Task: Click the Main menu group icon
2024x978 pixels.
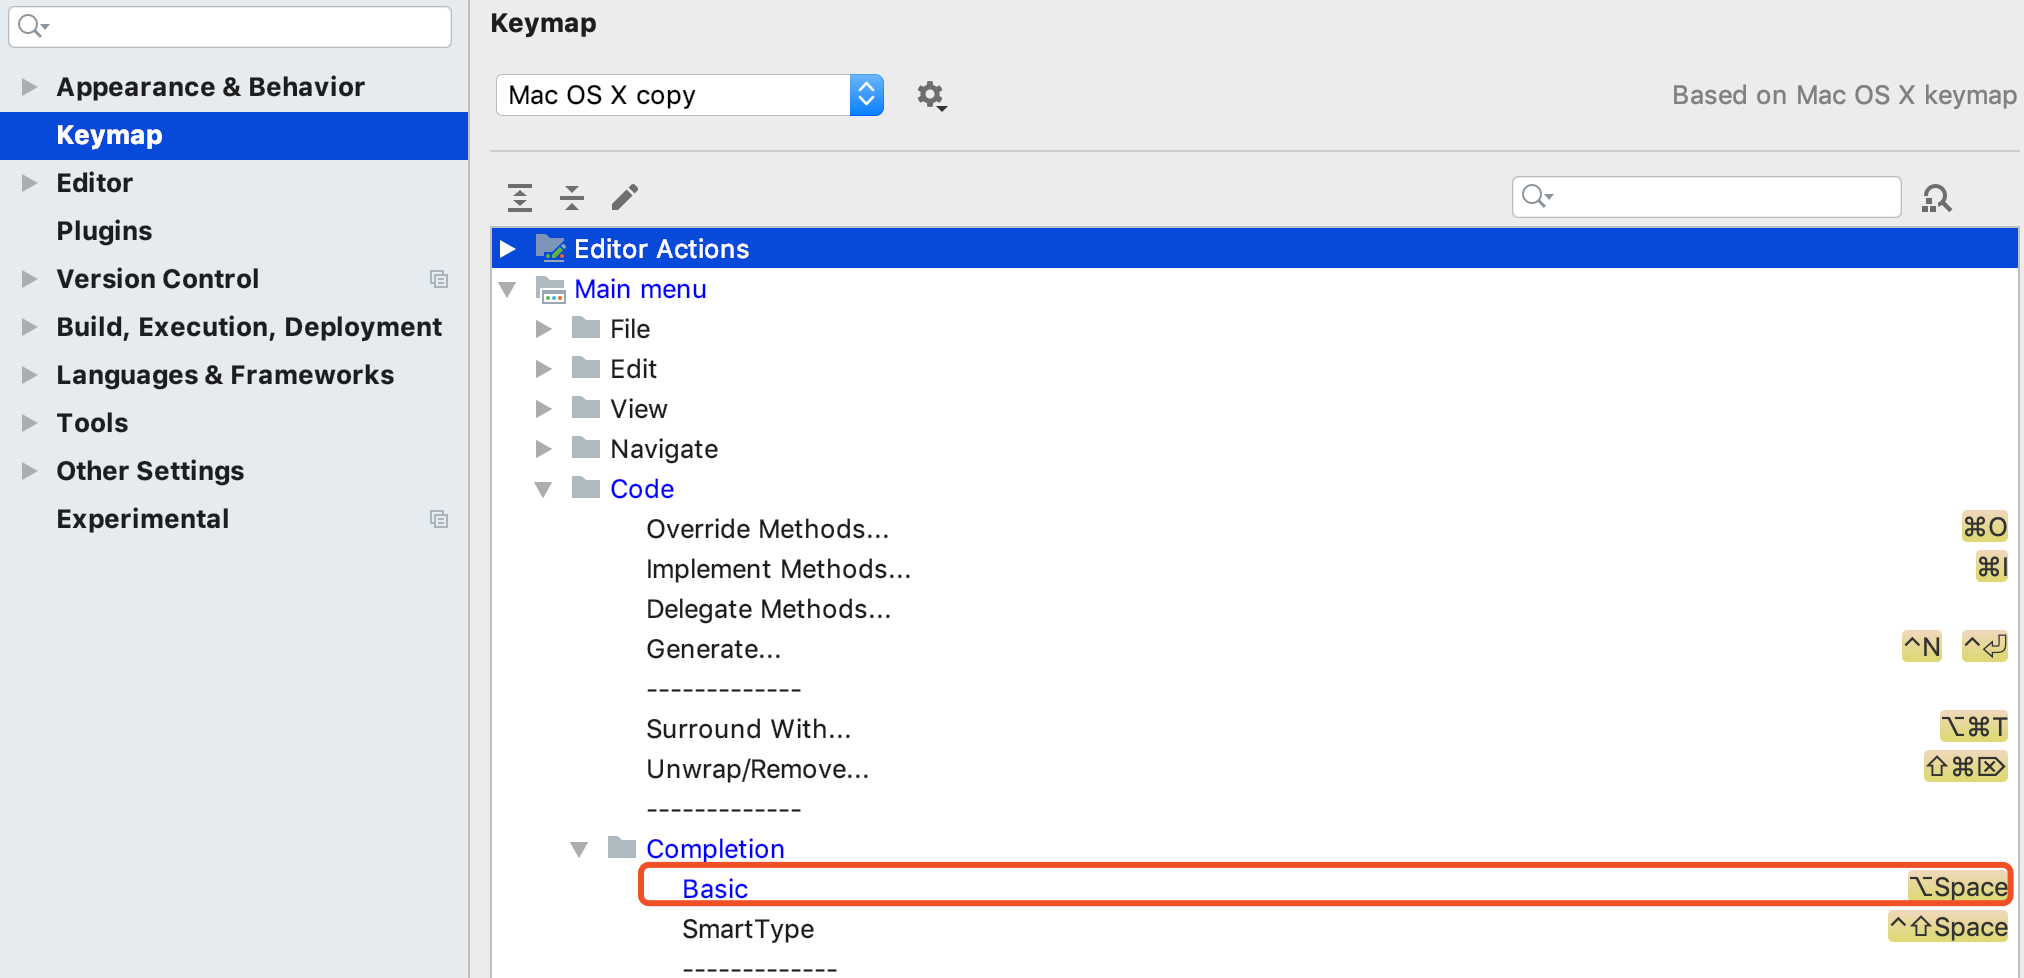Action: [x=550, y=289]
